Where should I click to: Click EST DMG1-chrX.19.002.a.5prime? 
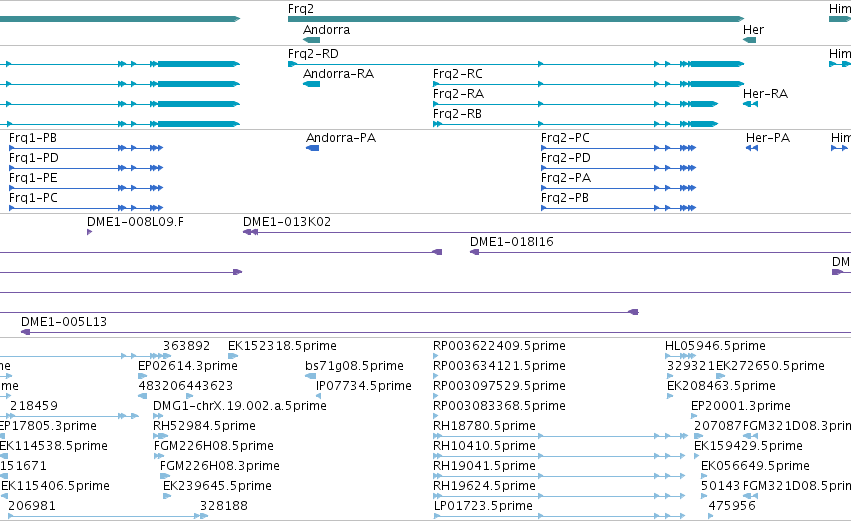tap(240, 406)
